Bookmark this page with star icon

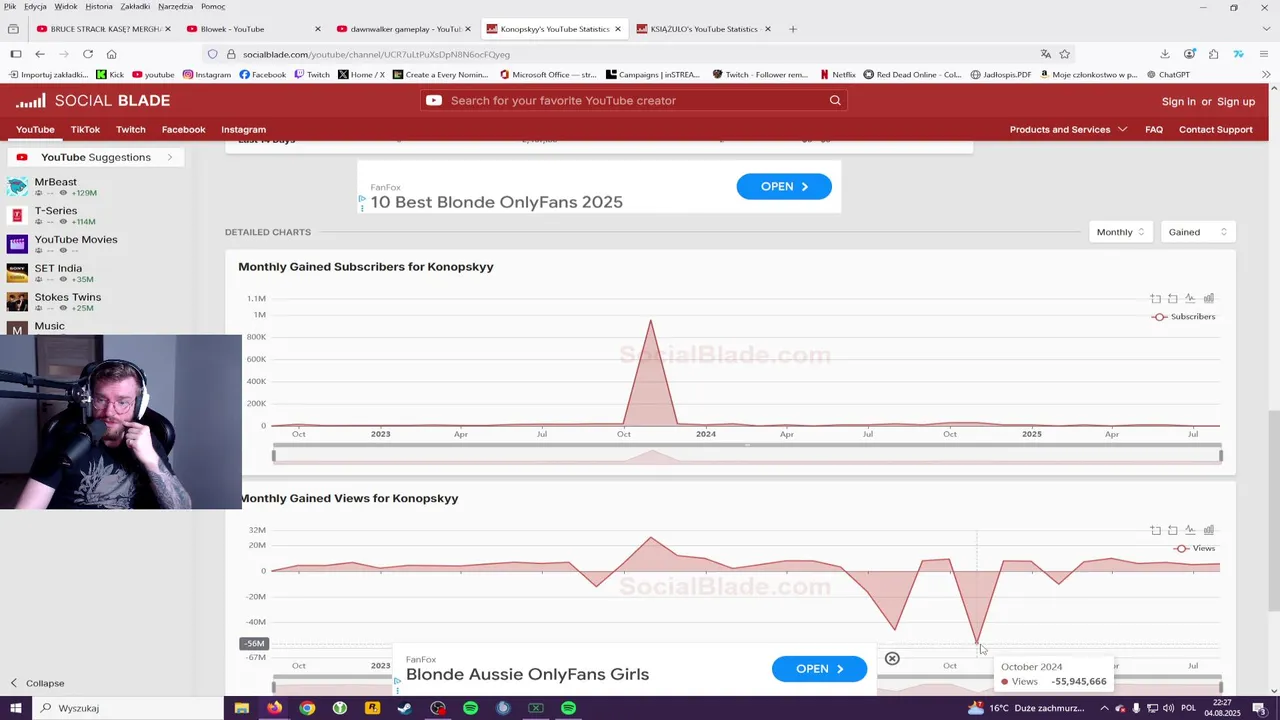(1065, 54)
